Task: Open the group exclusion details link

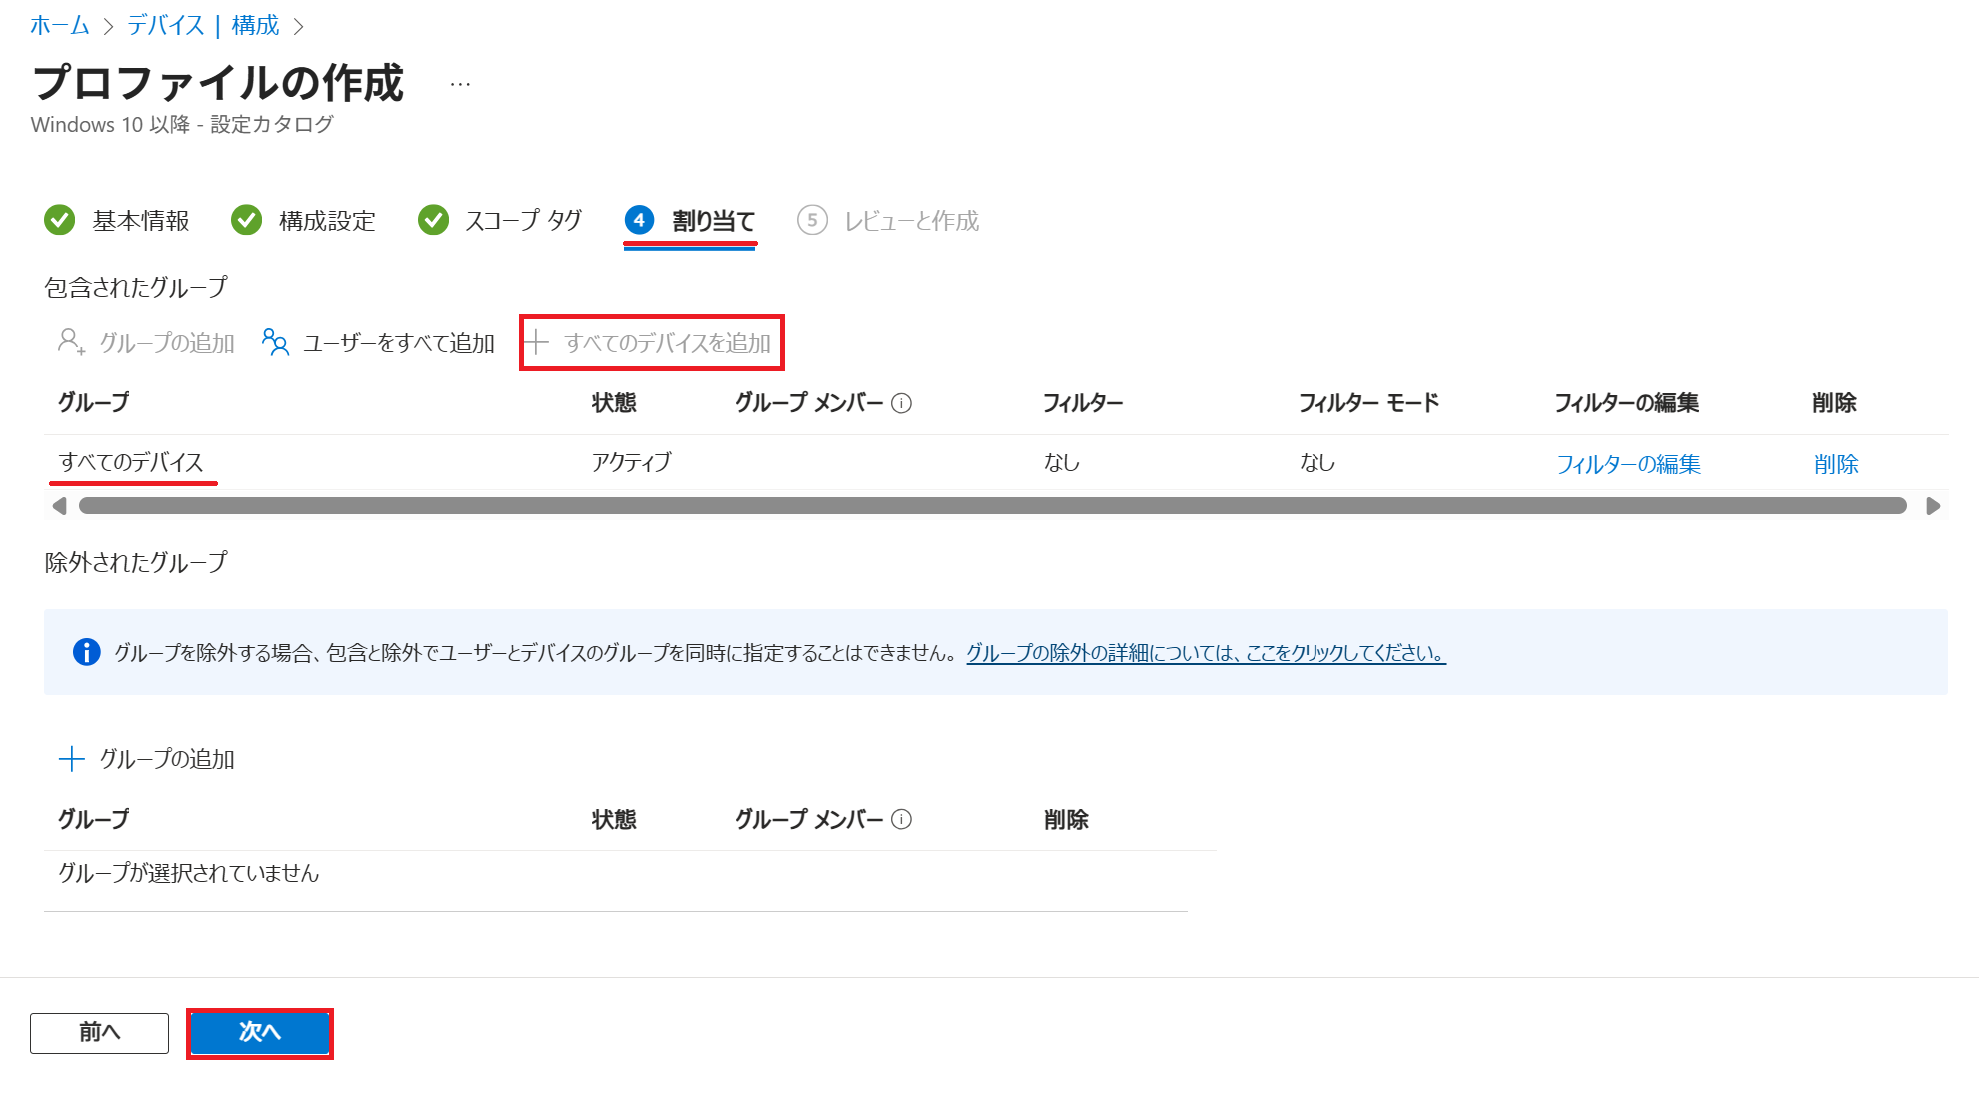Action: click(1205, 653)
